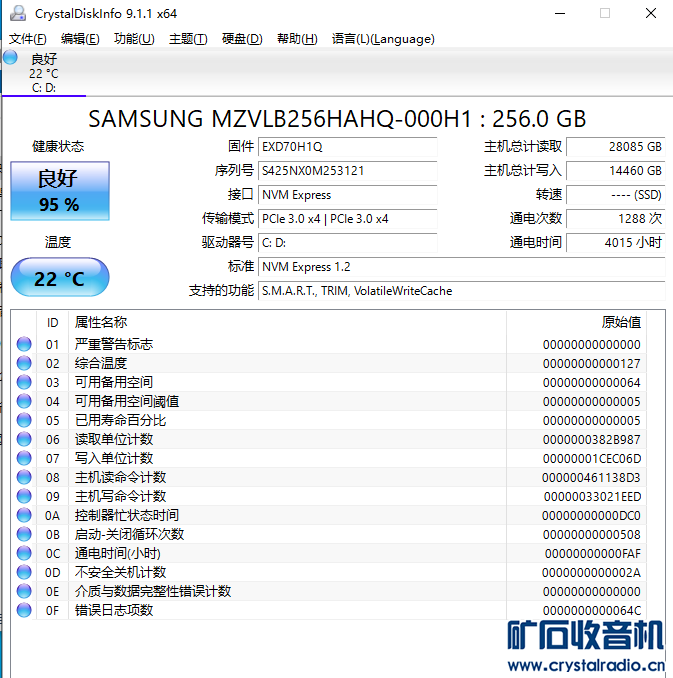Click the 通电时间 value 4015 小时
This screenshot has width=673, height=678.
[x=615, y=243]
